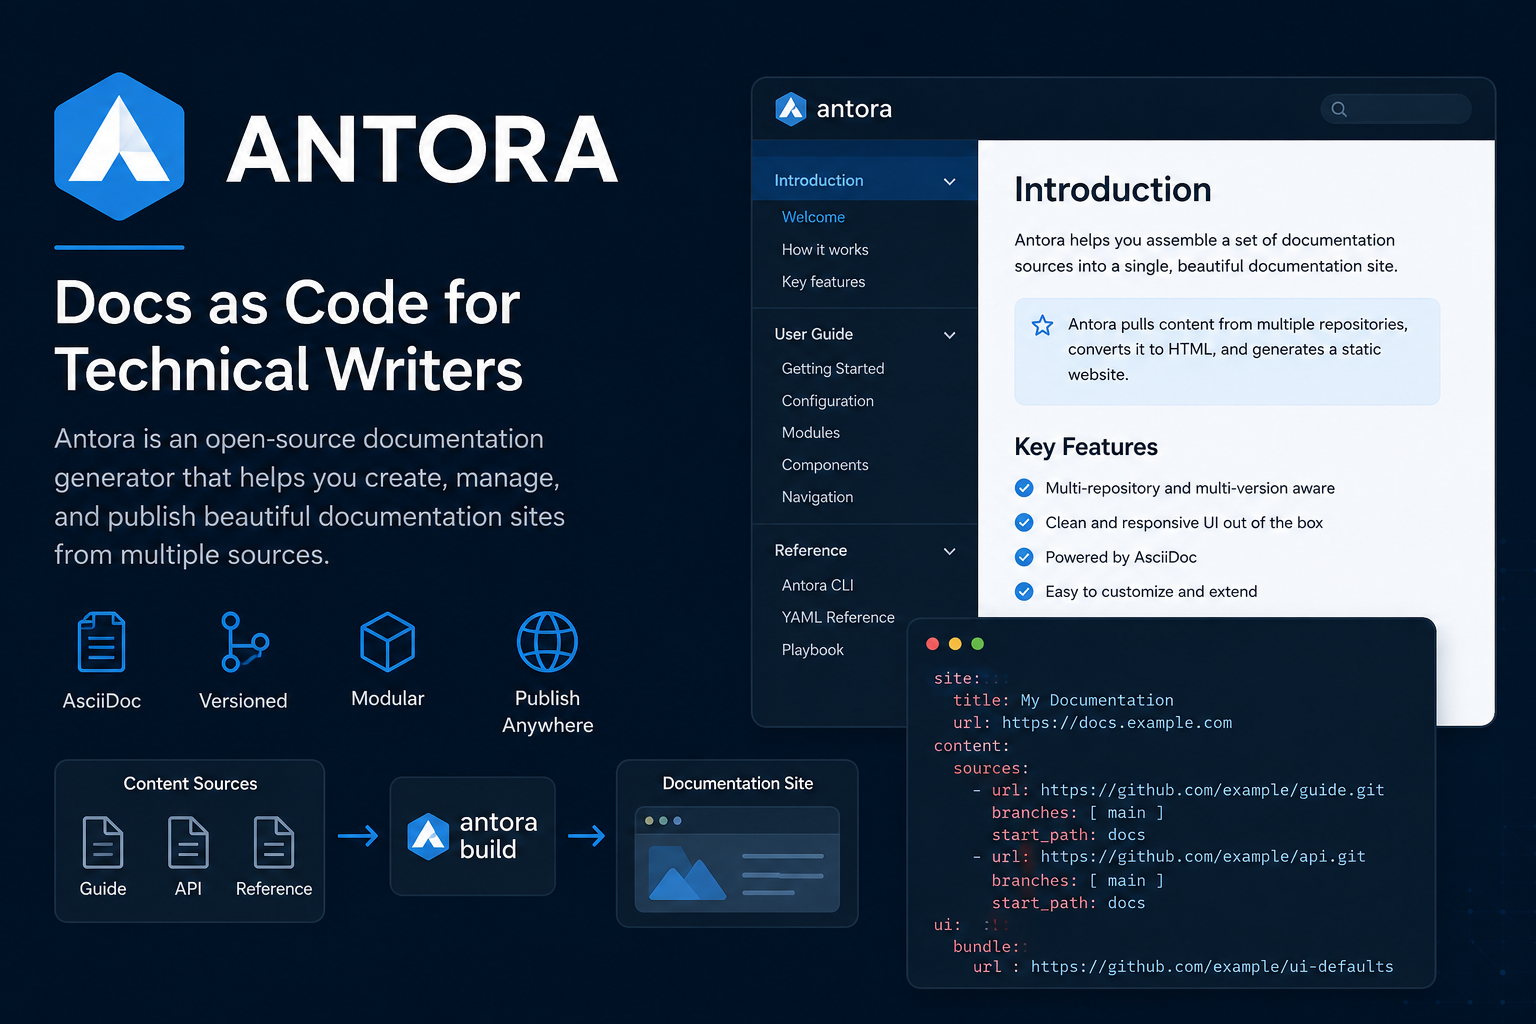The height and width of the screenshot is (1024, 1536).
Task: Click the guide.git repository URL
Action: pos(1212,790)
